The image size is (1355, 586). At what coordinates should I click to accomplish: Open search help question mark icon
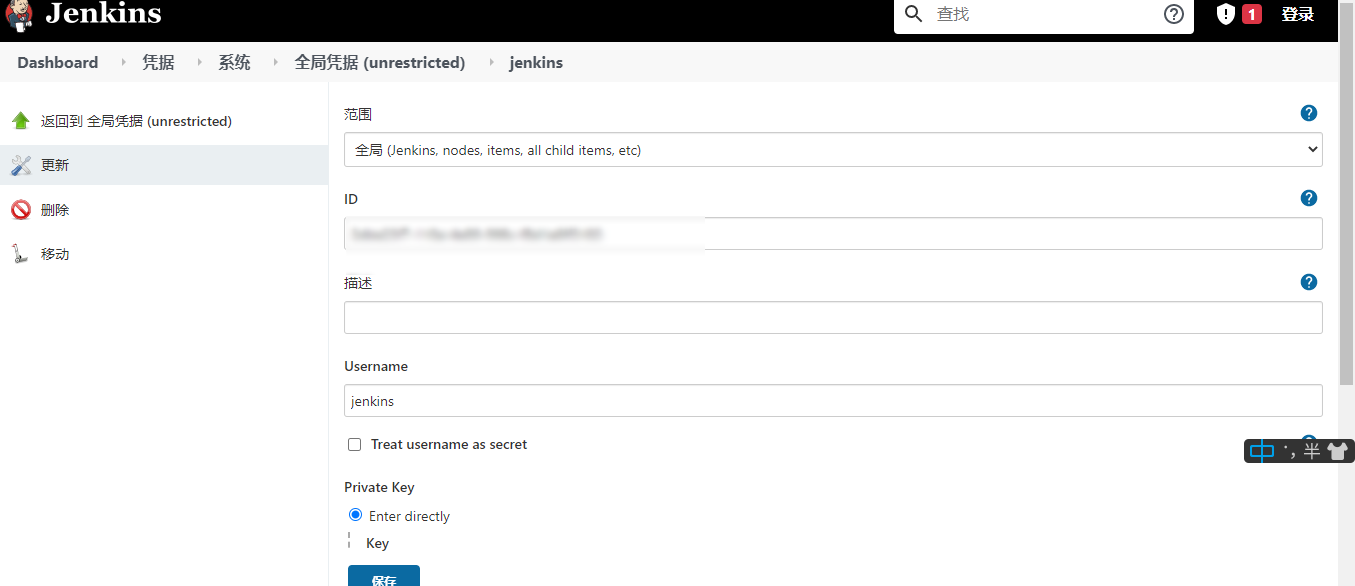pos(1174,14)
